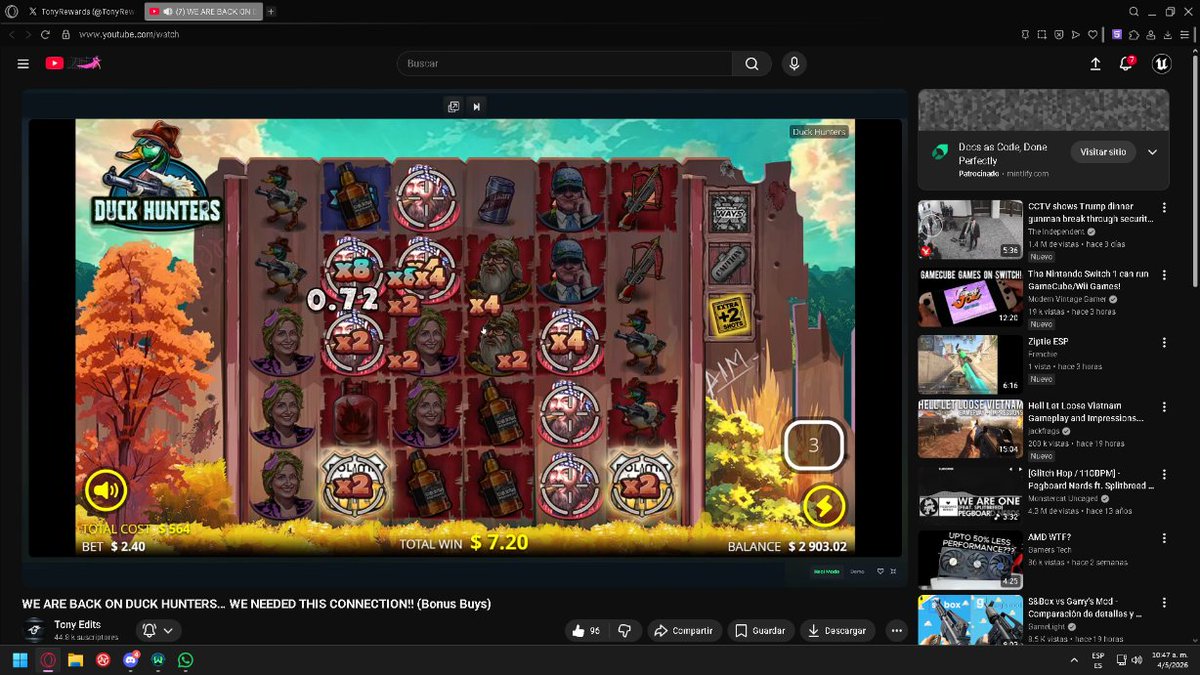The height and width of the screenshot is (675, 1200).
Task: Open options for Nintendo Switch 1 video
Action: tap(1164, 275)
